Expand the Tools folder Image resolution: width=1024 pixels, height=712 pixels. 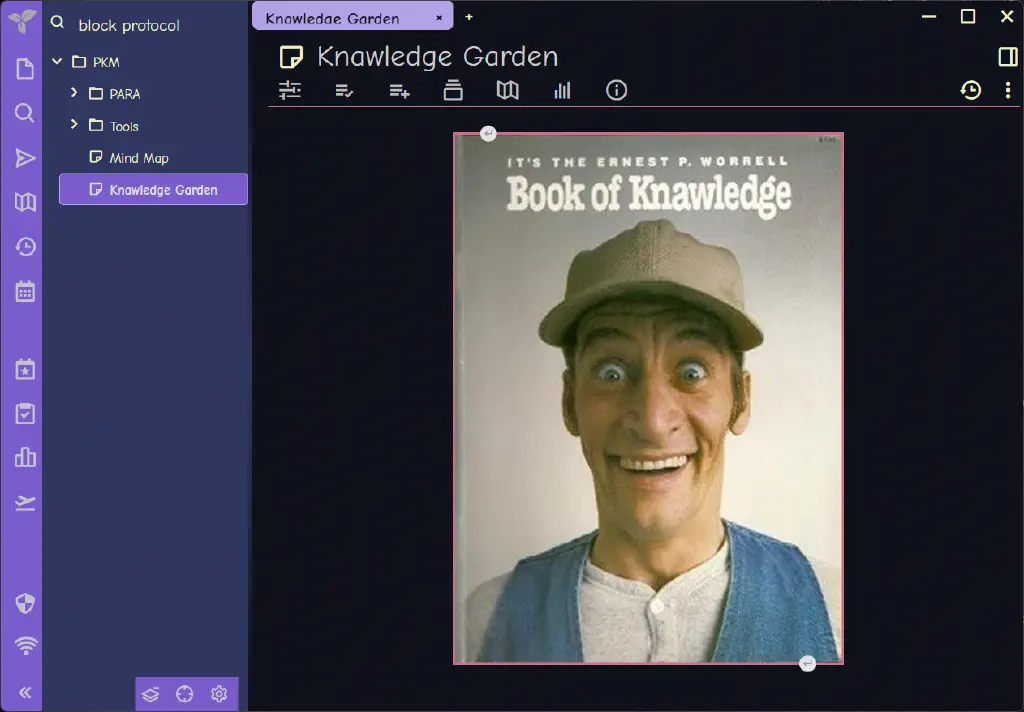coord(74,124)
